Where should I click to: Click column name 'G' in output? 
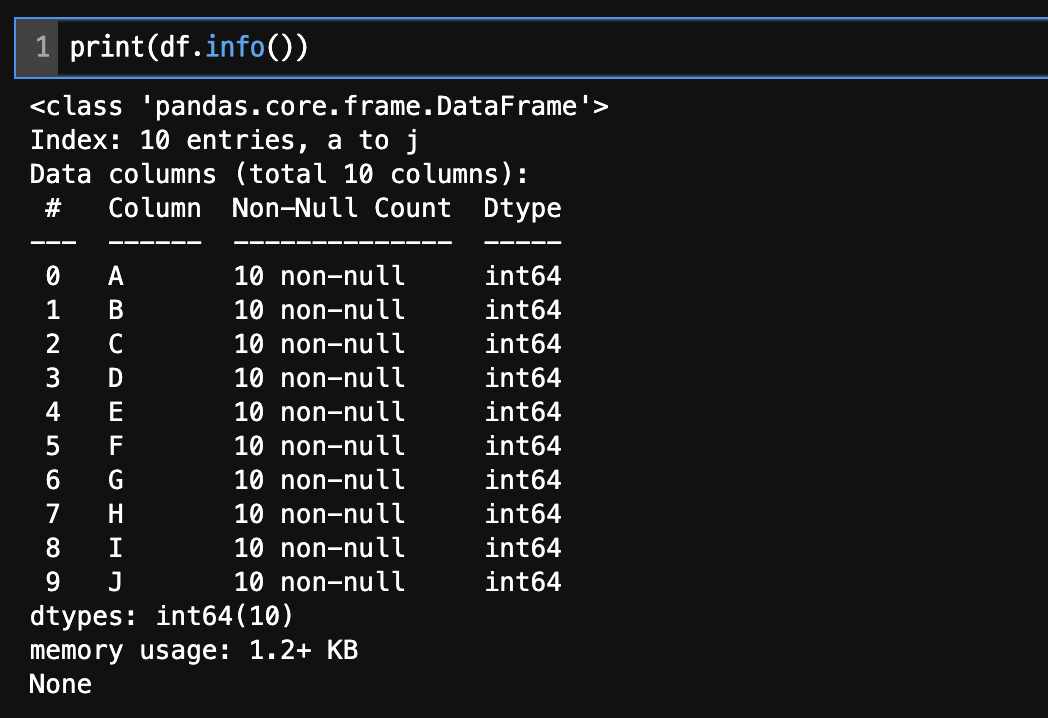[116, 480]
